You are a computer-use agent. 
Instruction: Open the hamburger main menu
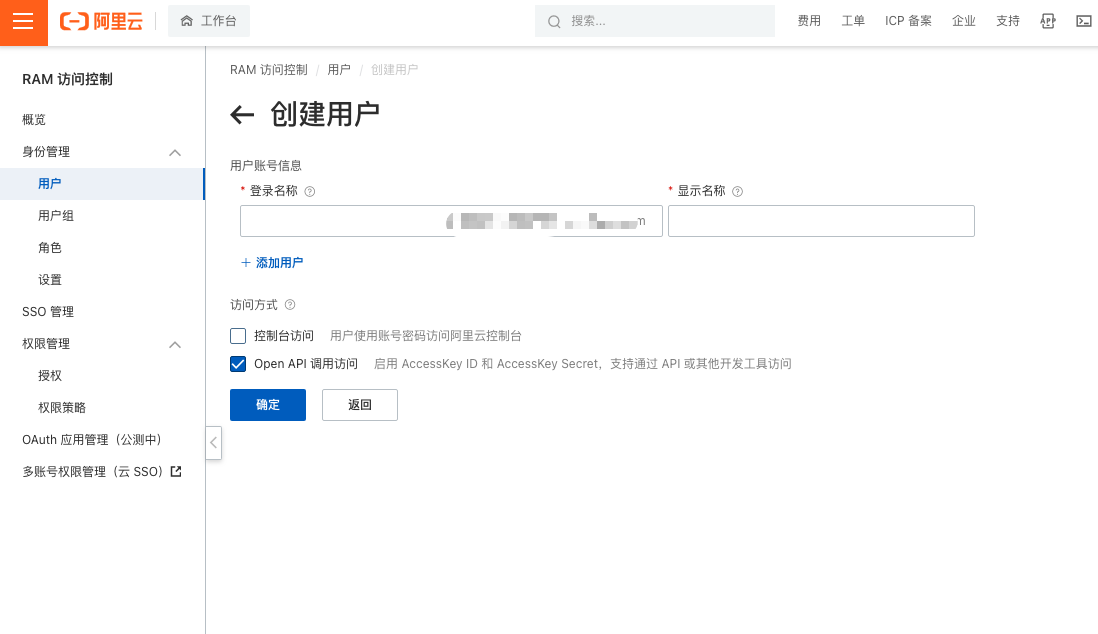(24, 22)
